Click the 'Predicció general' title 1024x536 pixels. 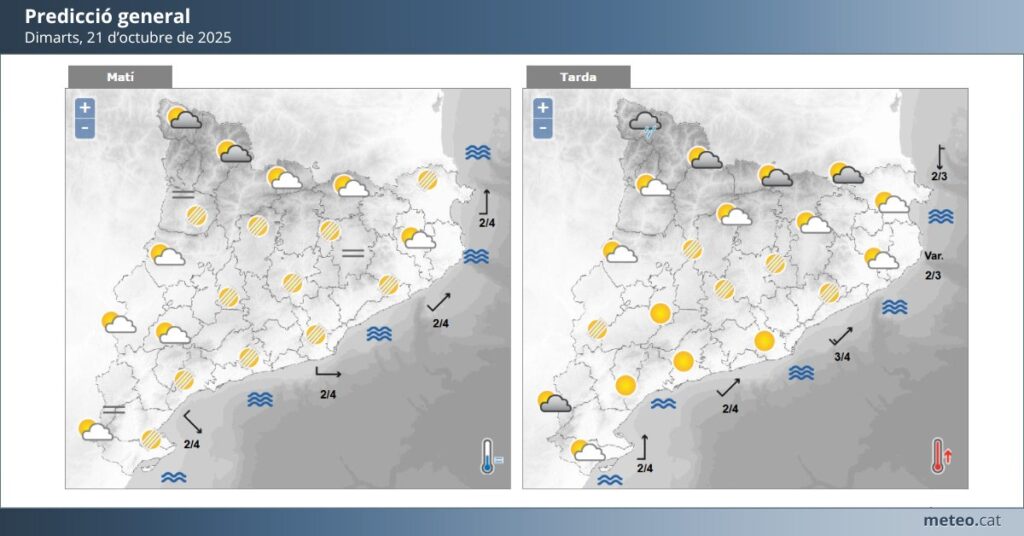[107, 16]
